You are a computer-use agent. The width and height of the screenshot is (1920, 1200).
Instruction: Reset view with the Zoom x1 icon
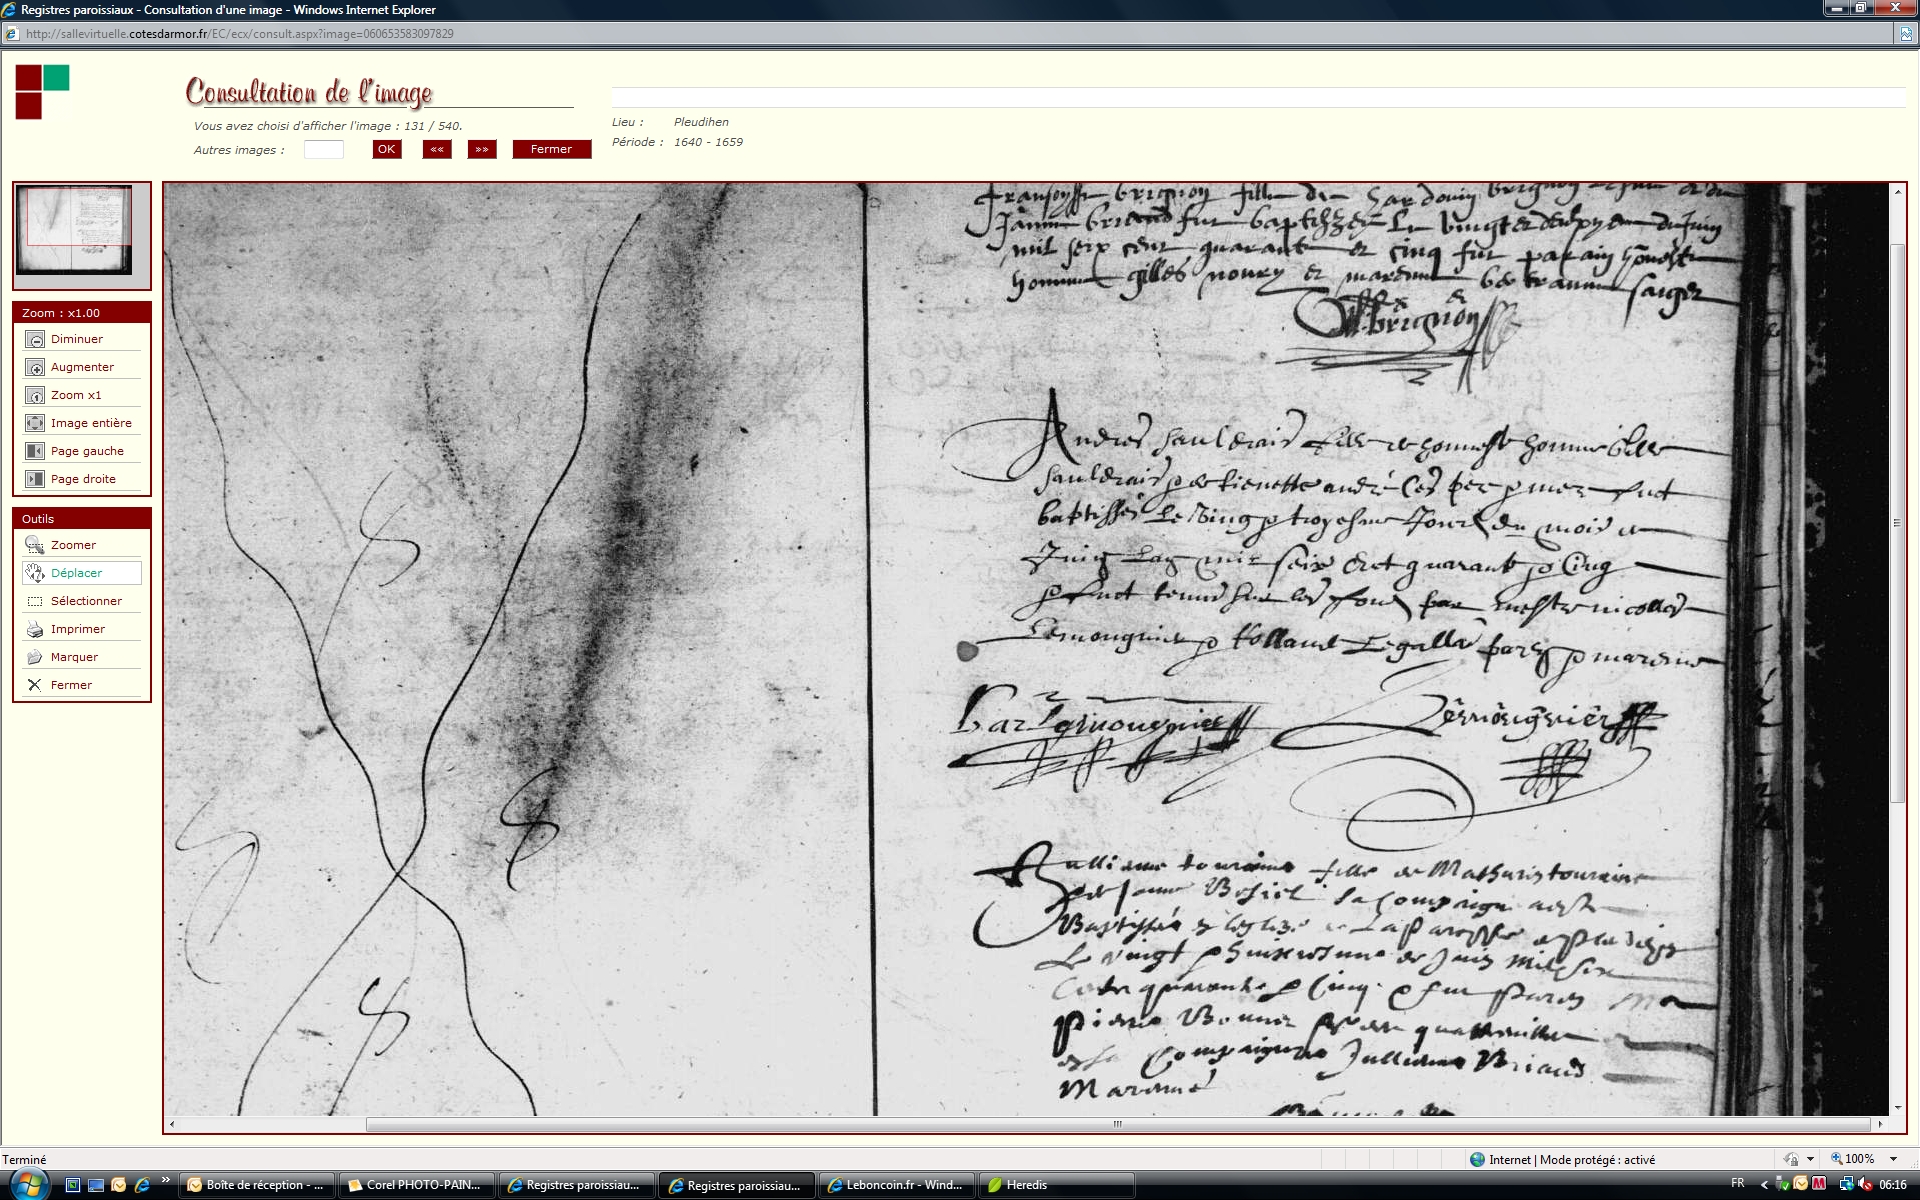click(x=35, y=396)
